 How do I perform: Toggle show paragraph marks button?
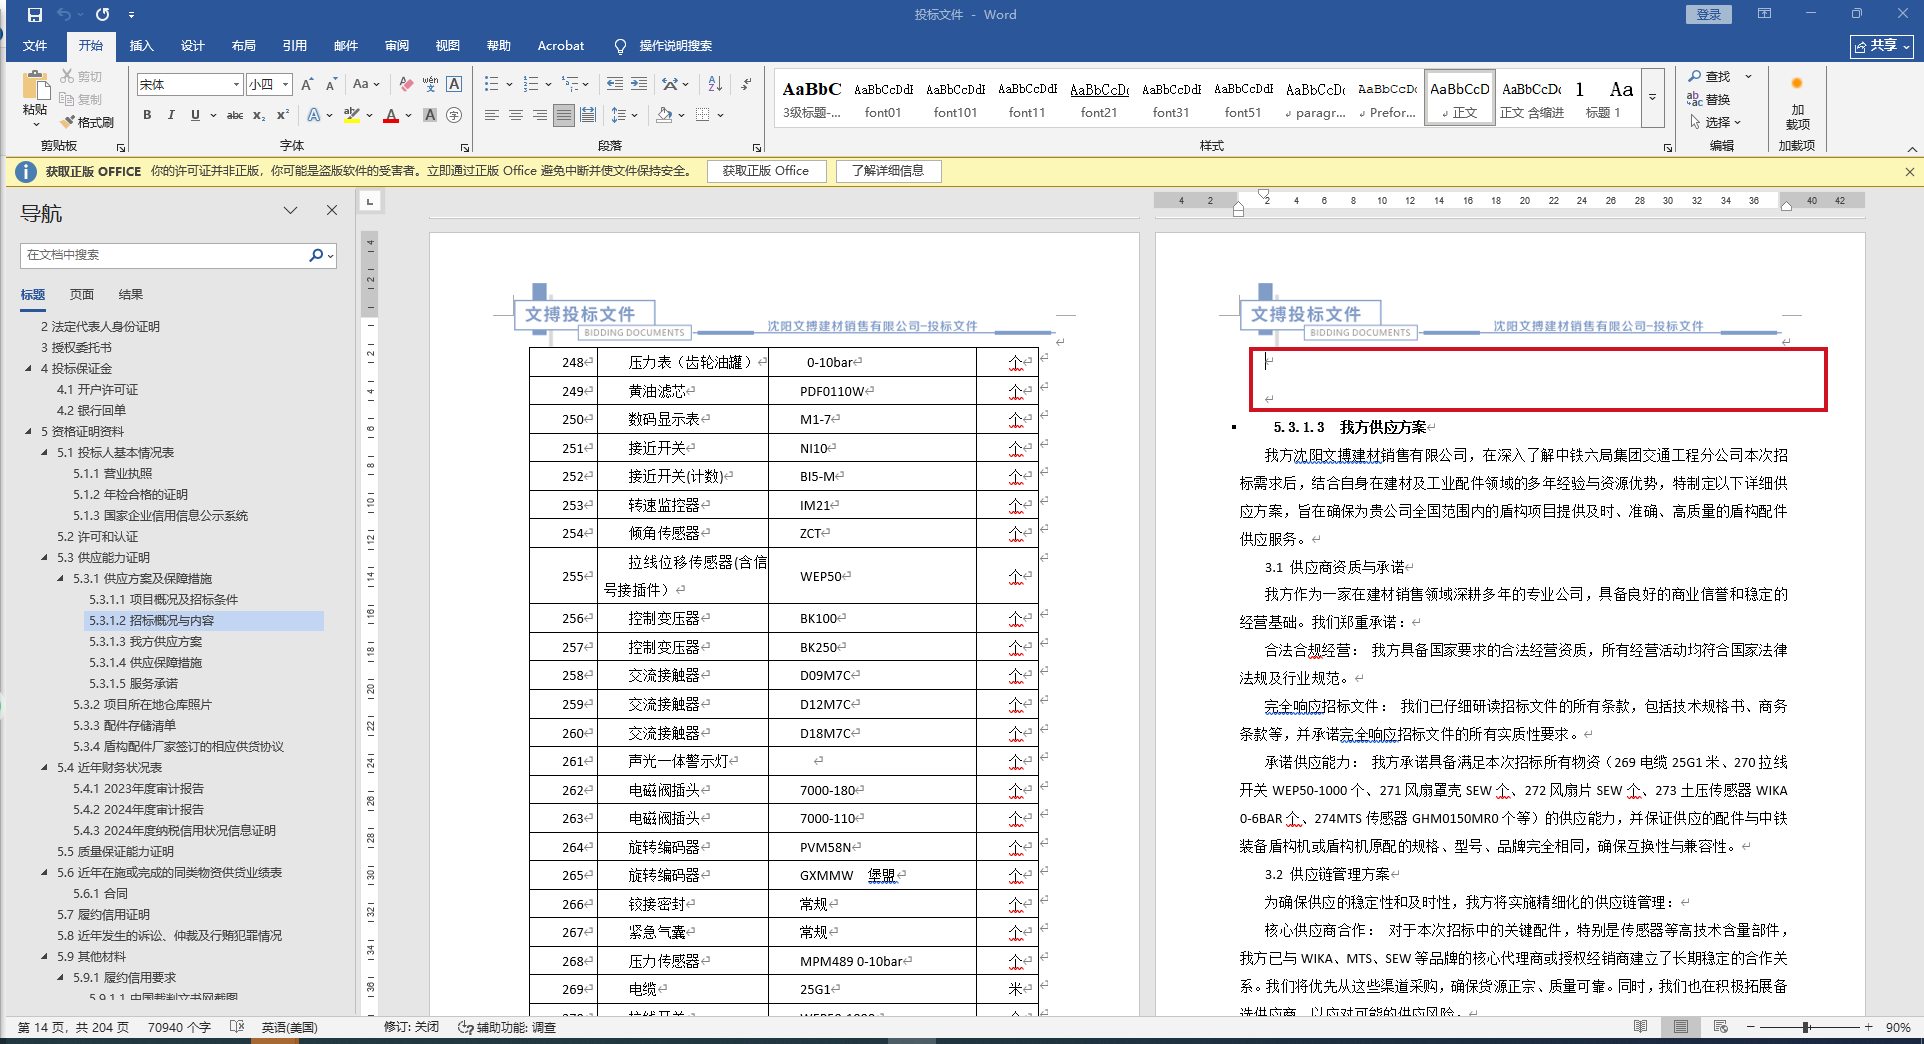(746, 85)
